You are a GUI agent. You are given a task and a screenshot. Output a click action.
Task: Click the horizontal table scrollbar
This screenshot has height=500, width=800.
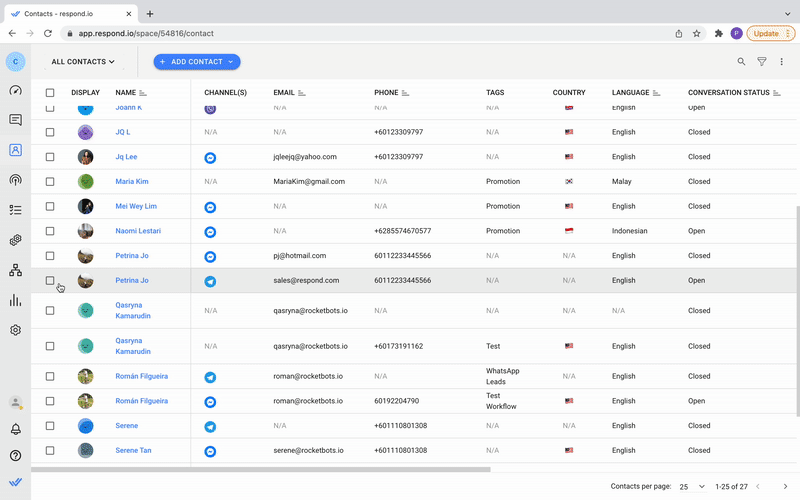(261, 469)
